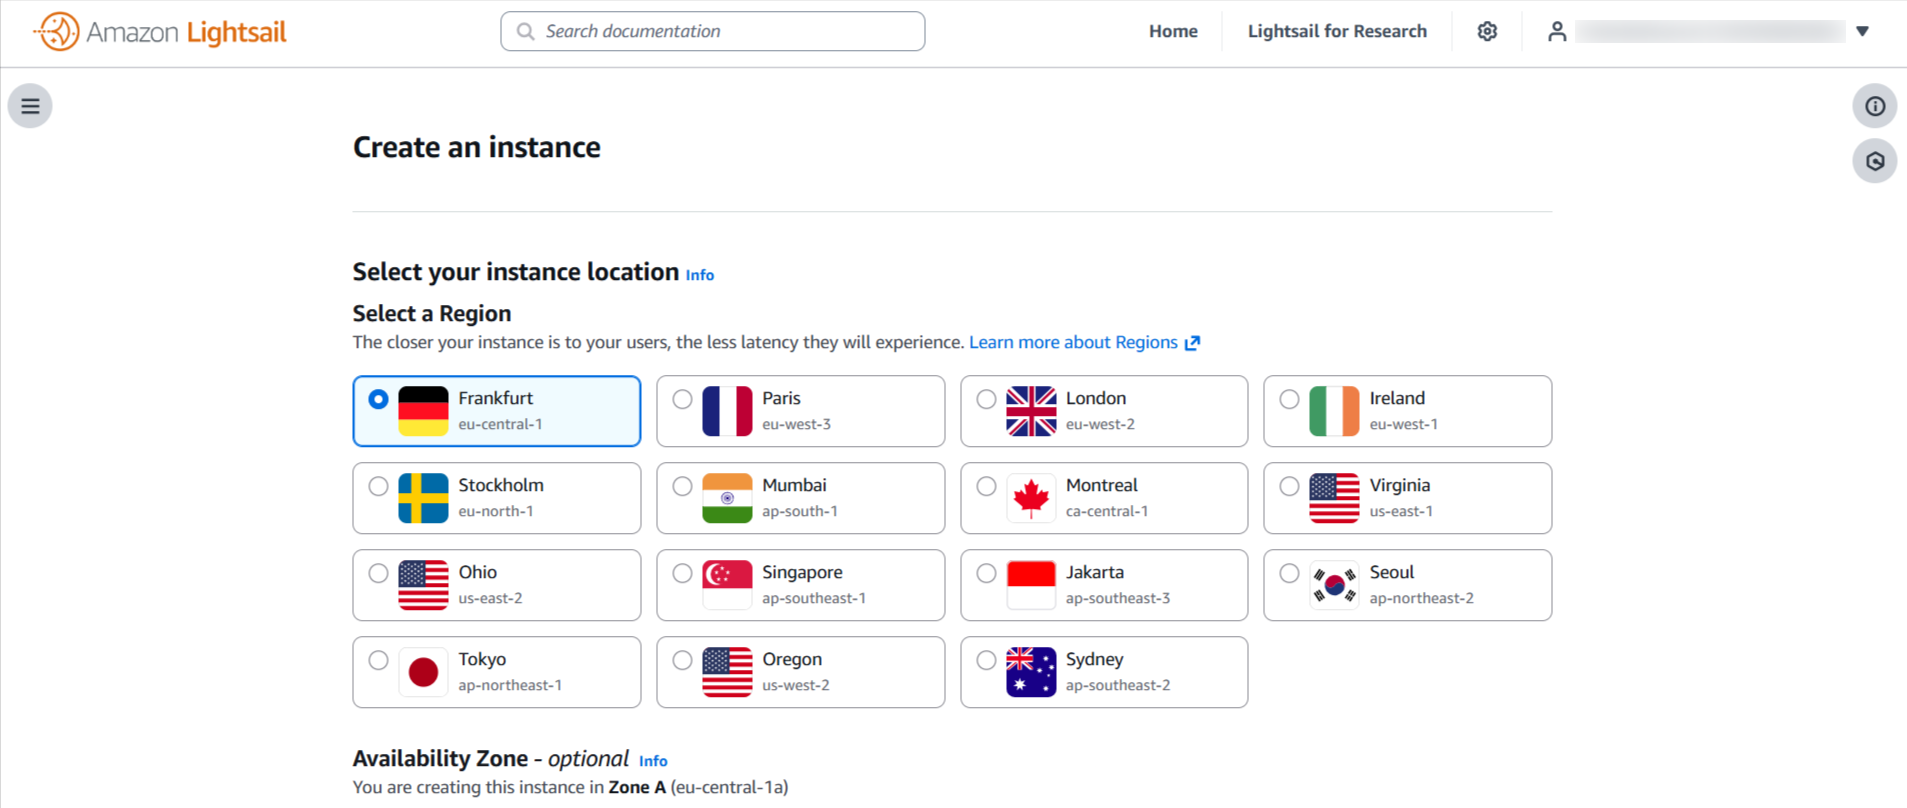
Task: Open the info panel icon on the right
Action: pos(1875,106)
